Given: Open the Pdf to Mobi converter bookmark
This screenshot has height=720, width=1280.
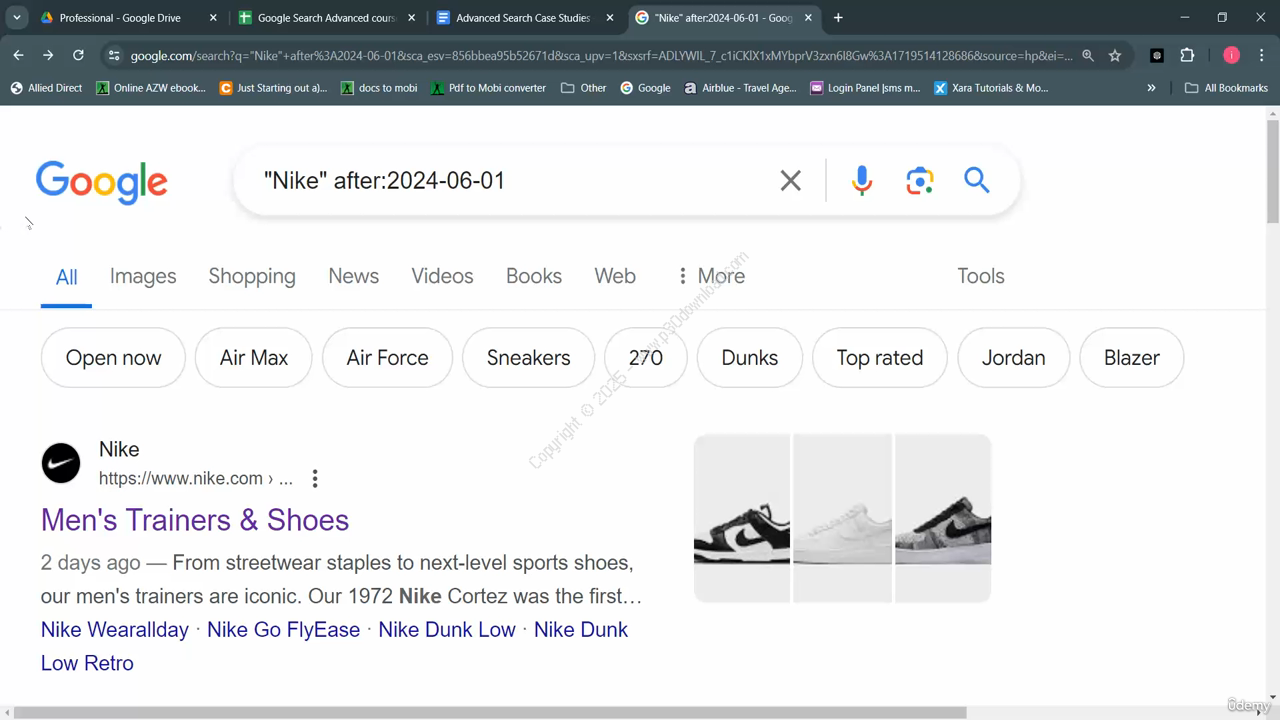Looking at the screenshot, I should pos(488,88).
